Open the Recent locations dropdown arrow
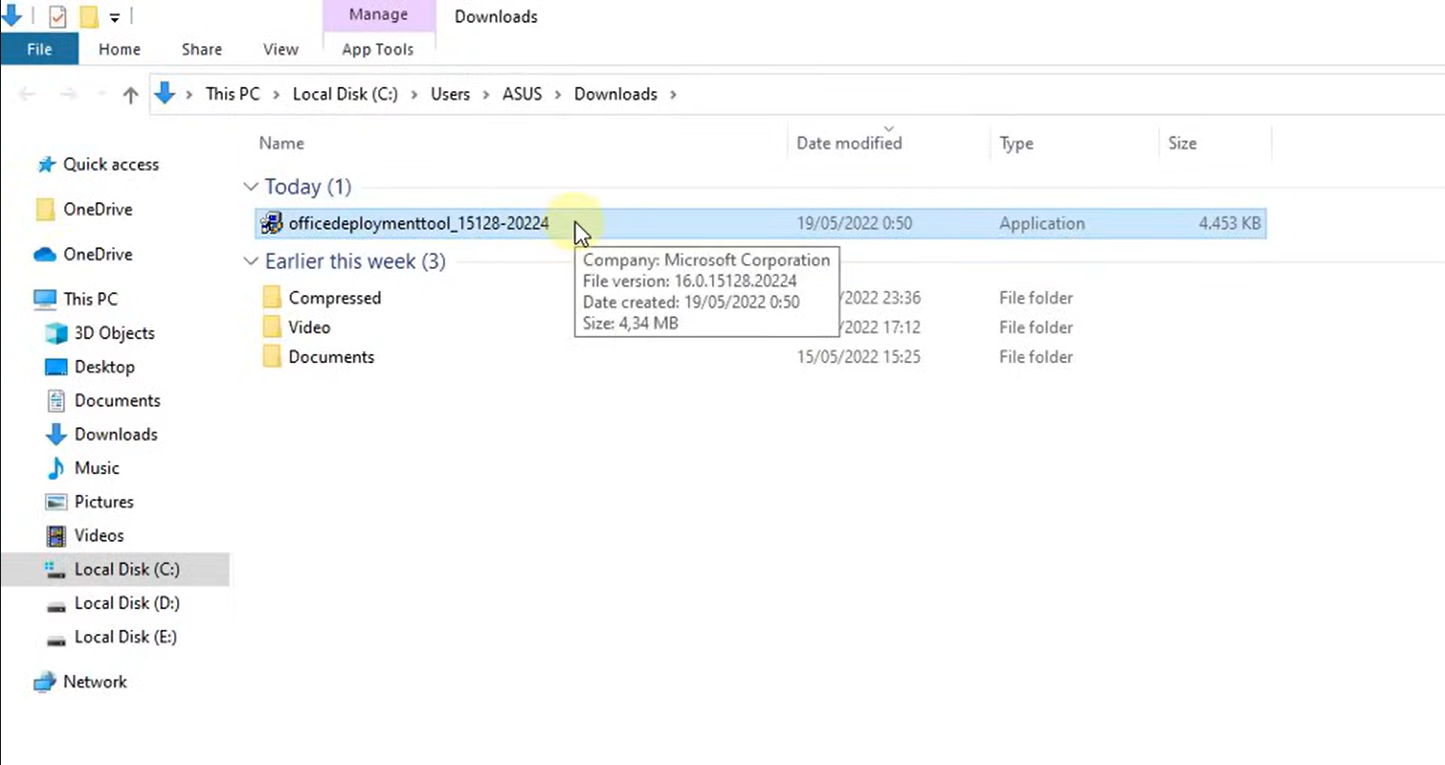The width and height of the screenshot is (1445, 765). 101,94
